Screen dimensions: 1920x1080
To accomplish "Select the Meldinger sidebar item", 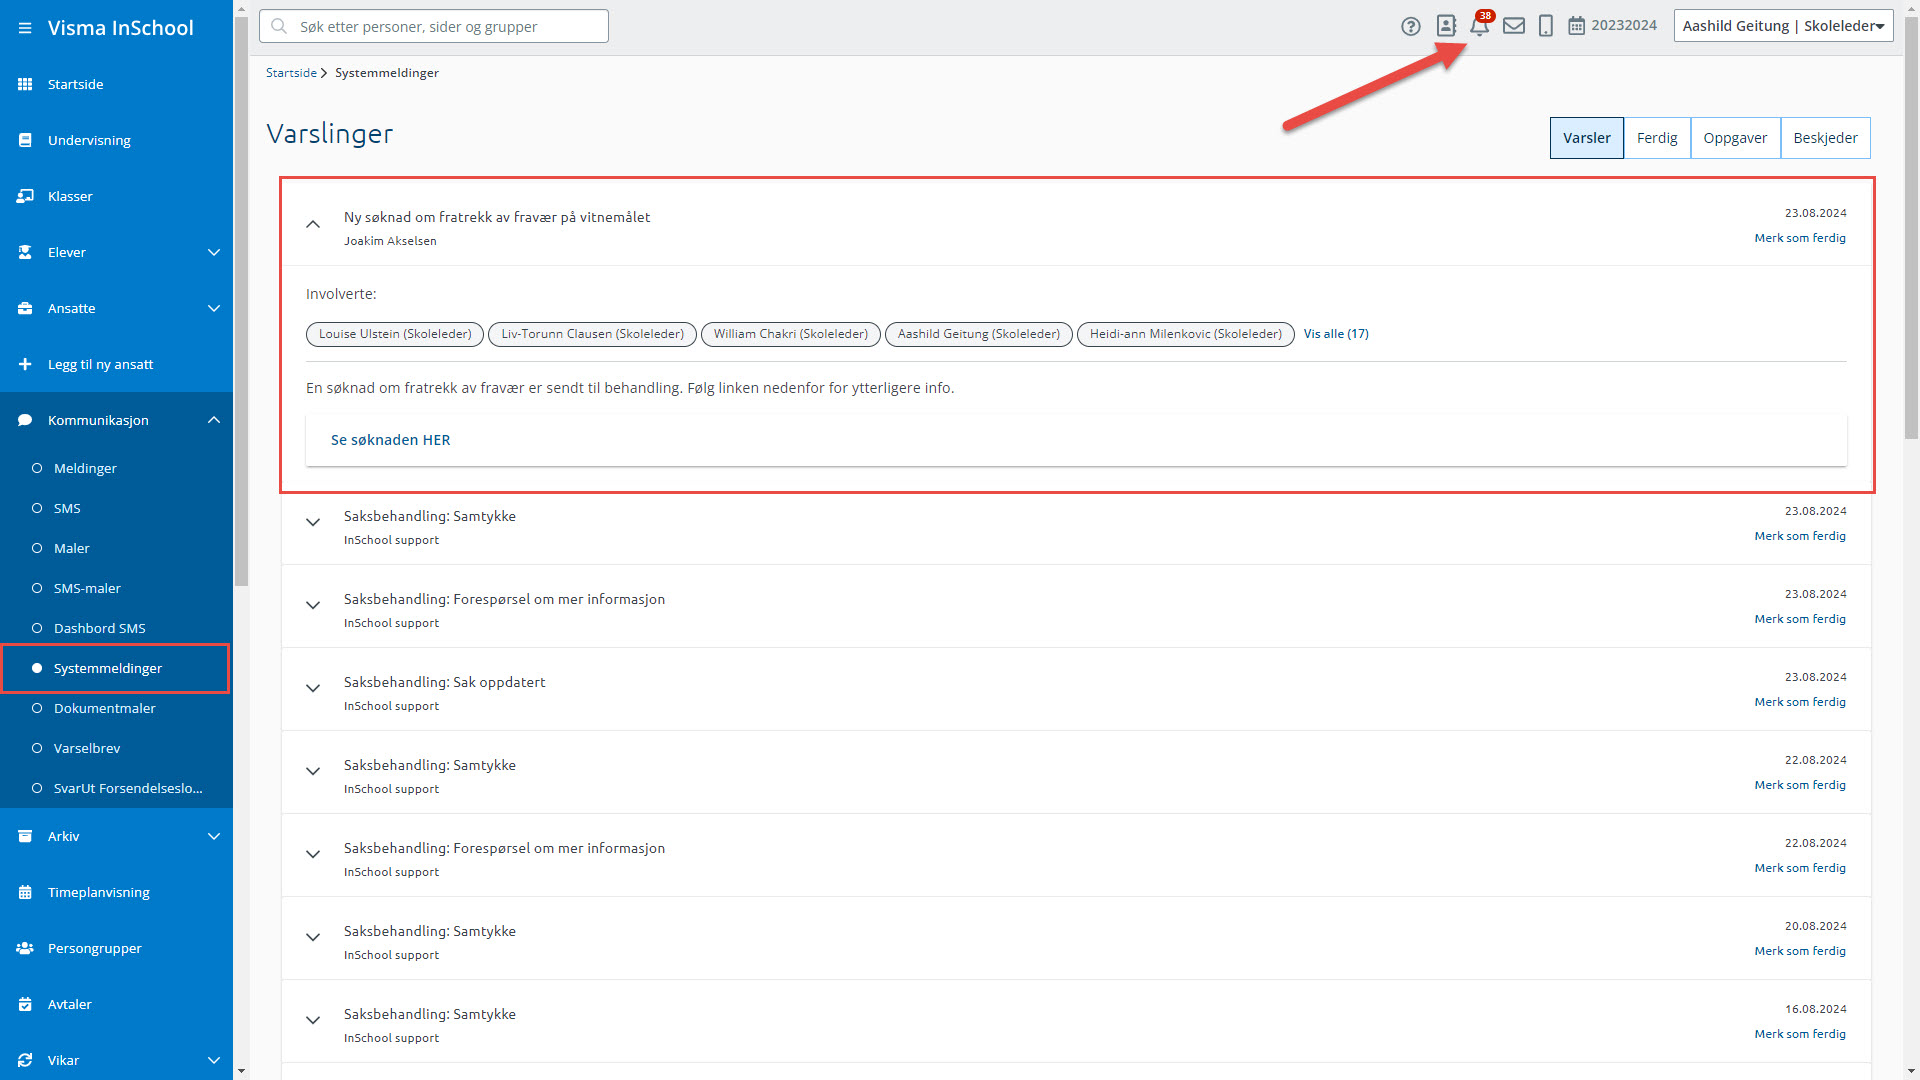I will point(85,468).
